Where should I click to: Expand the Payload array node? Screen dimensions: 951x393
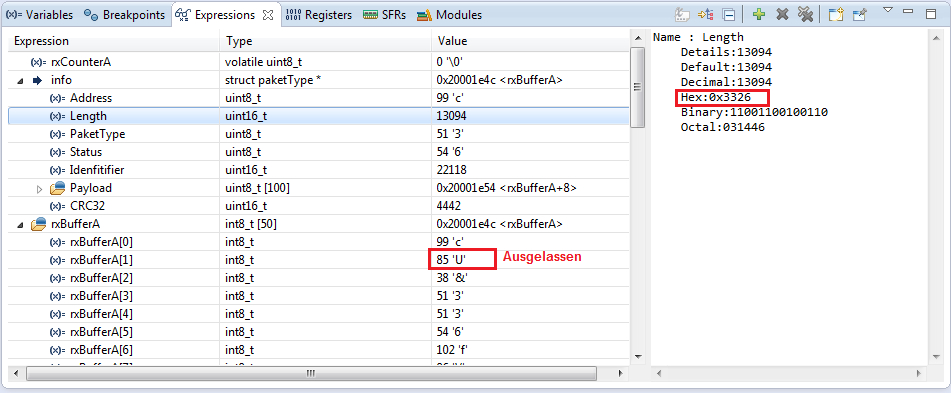coord(39,189)
